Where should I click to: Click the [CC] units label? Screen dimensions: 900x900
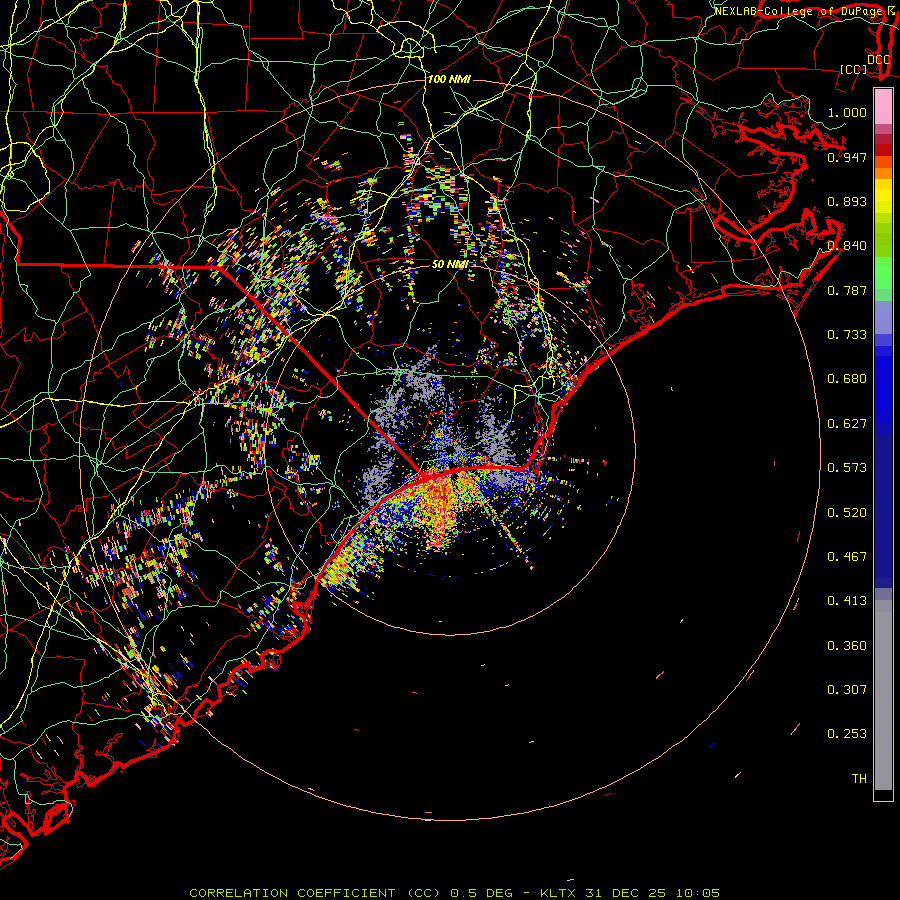[853, 69]
